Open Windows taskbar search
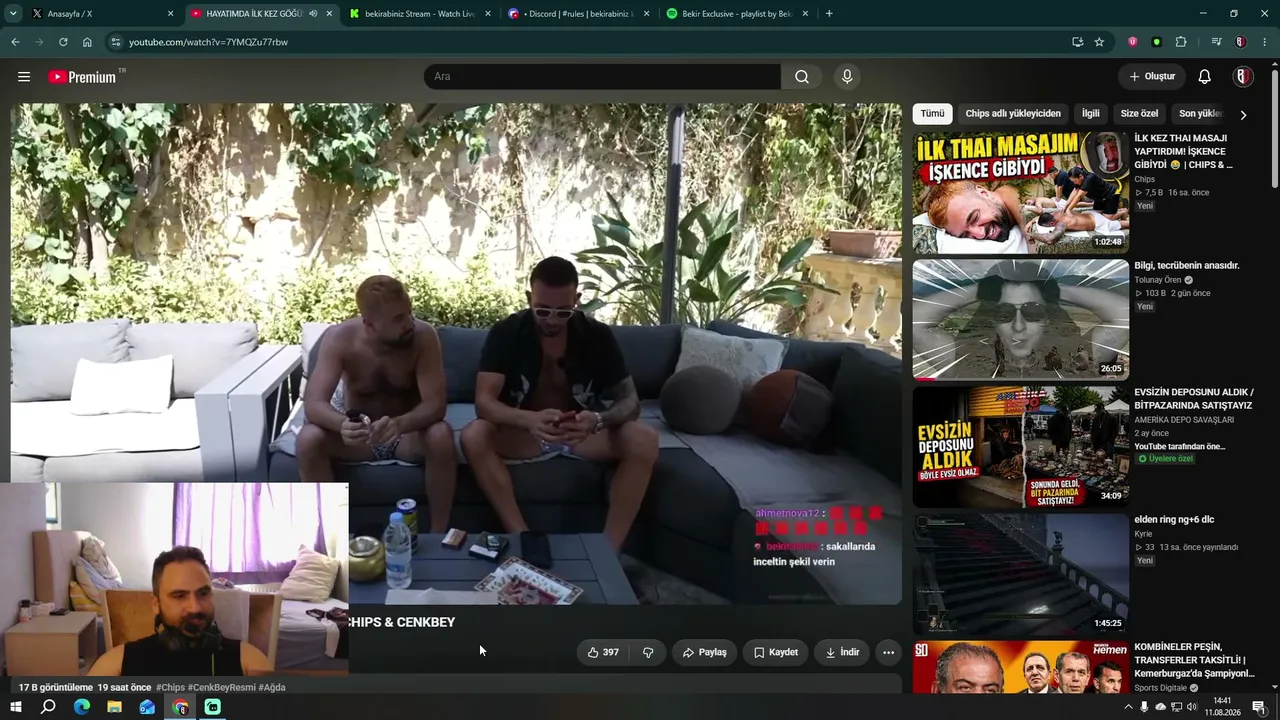 pyautogui.click(x=48, y=707)
